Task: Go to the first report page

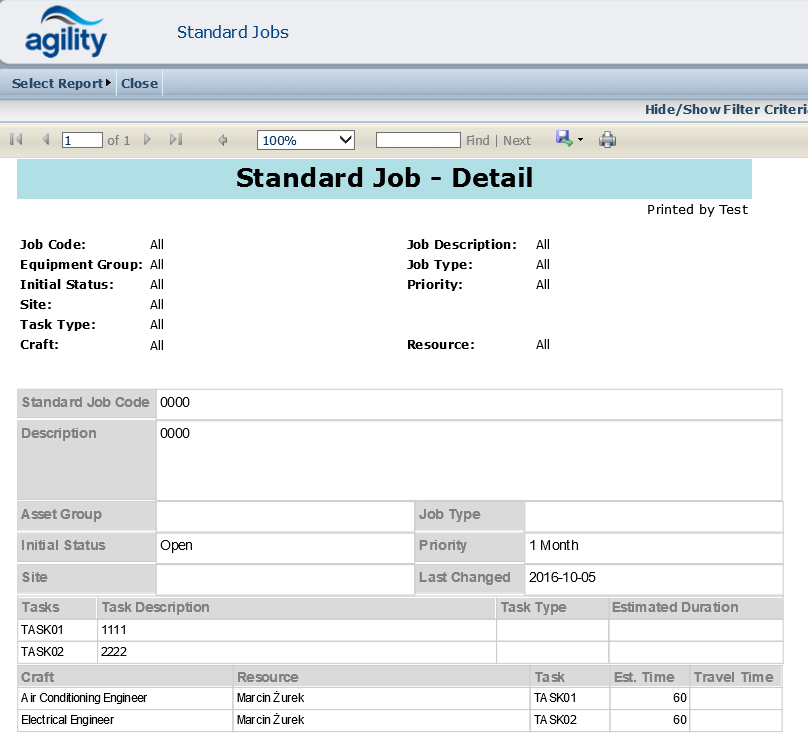Action: [x=16, y=140]
